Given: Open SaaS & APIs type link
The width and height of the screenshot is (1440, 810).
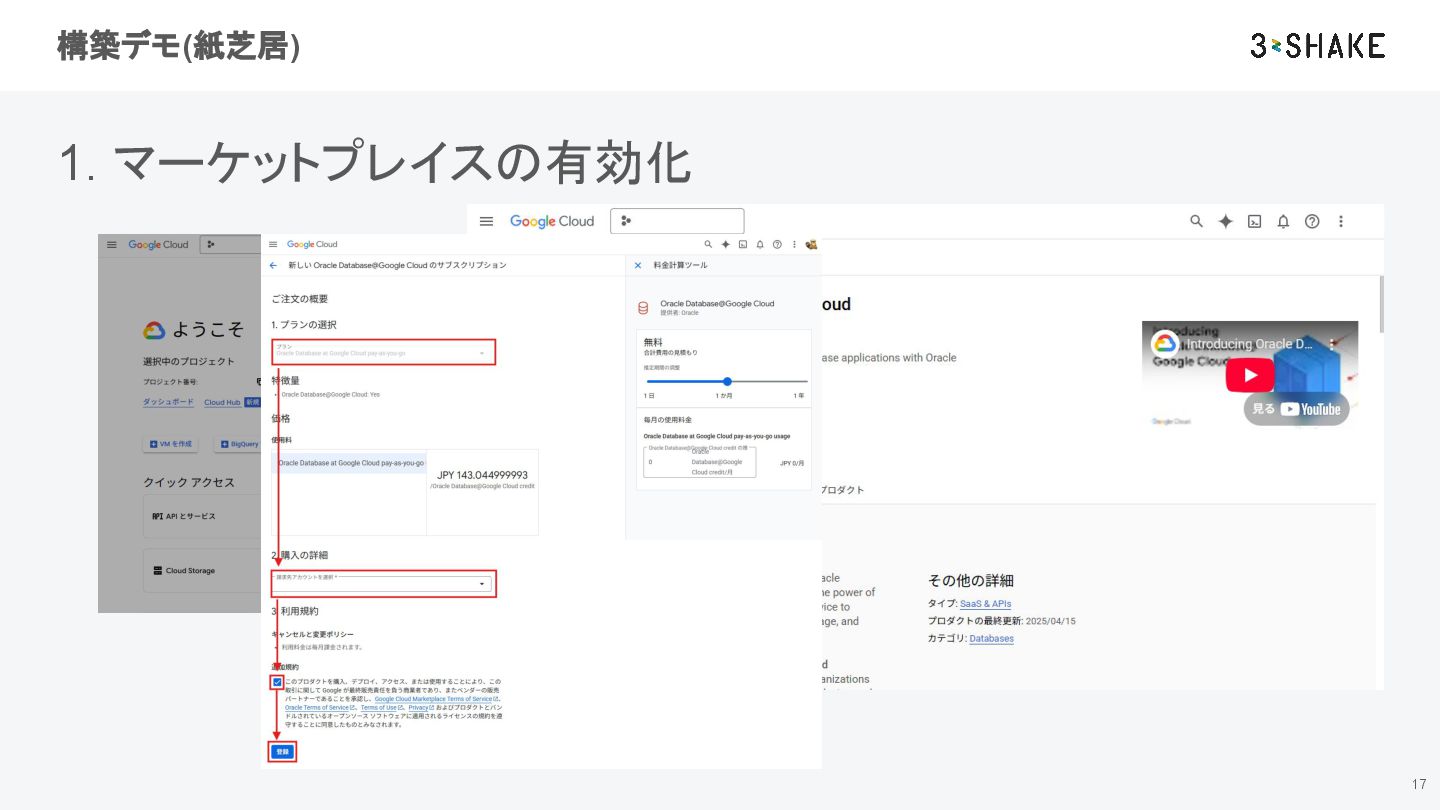Looking at the screenshot, I should pos(985,604).
